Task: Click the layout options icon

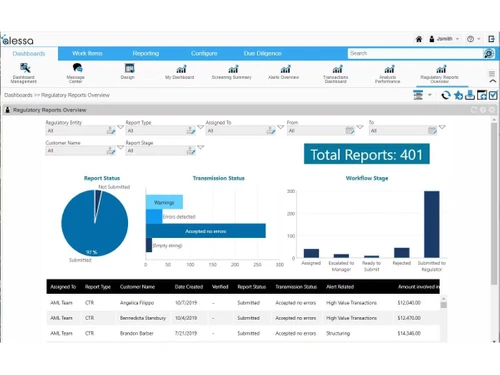Action: (418, 95)
